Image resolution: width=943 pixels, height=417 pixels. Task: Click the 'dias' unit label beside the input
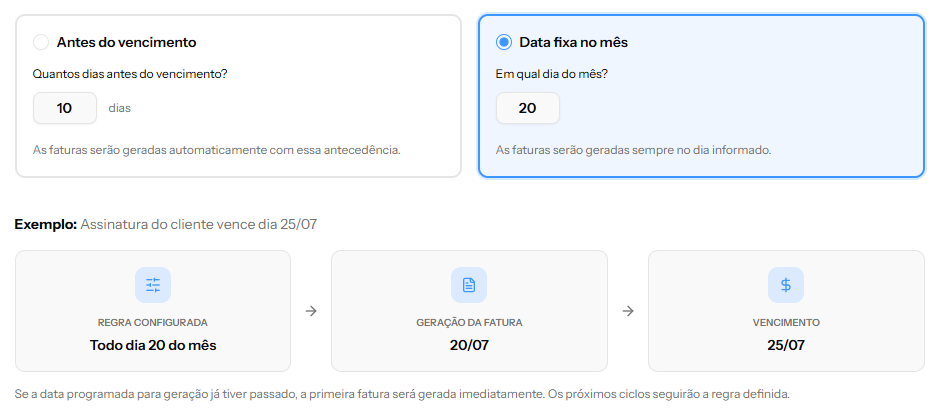[120, 108]
